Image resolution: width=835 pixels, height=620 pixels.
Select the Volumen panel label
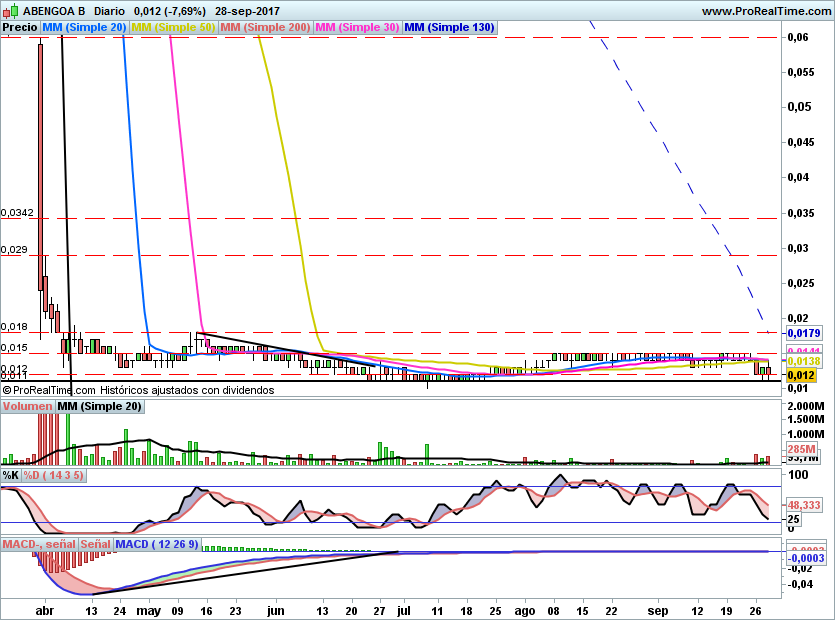27,406
